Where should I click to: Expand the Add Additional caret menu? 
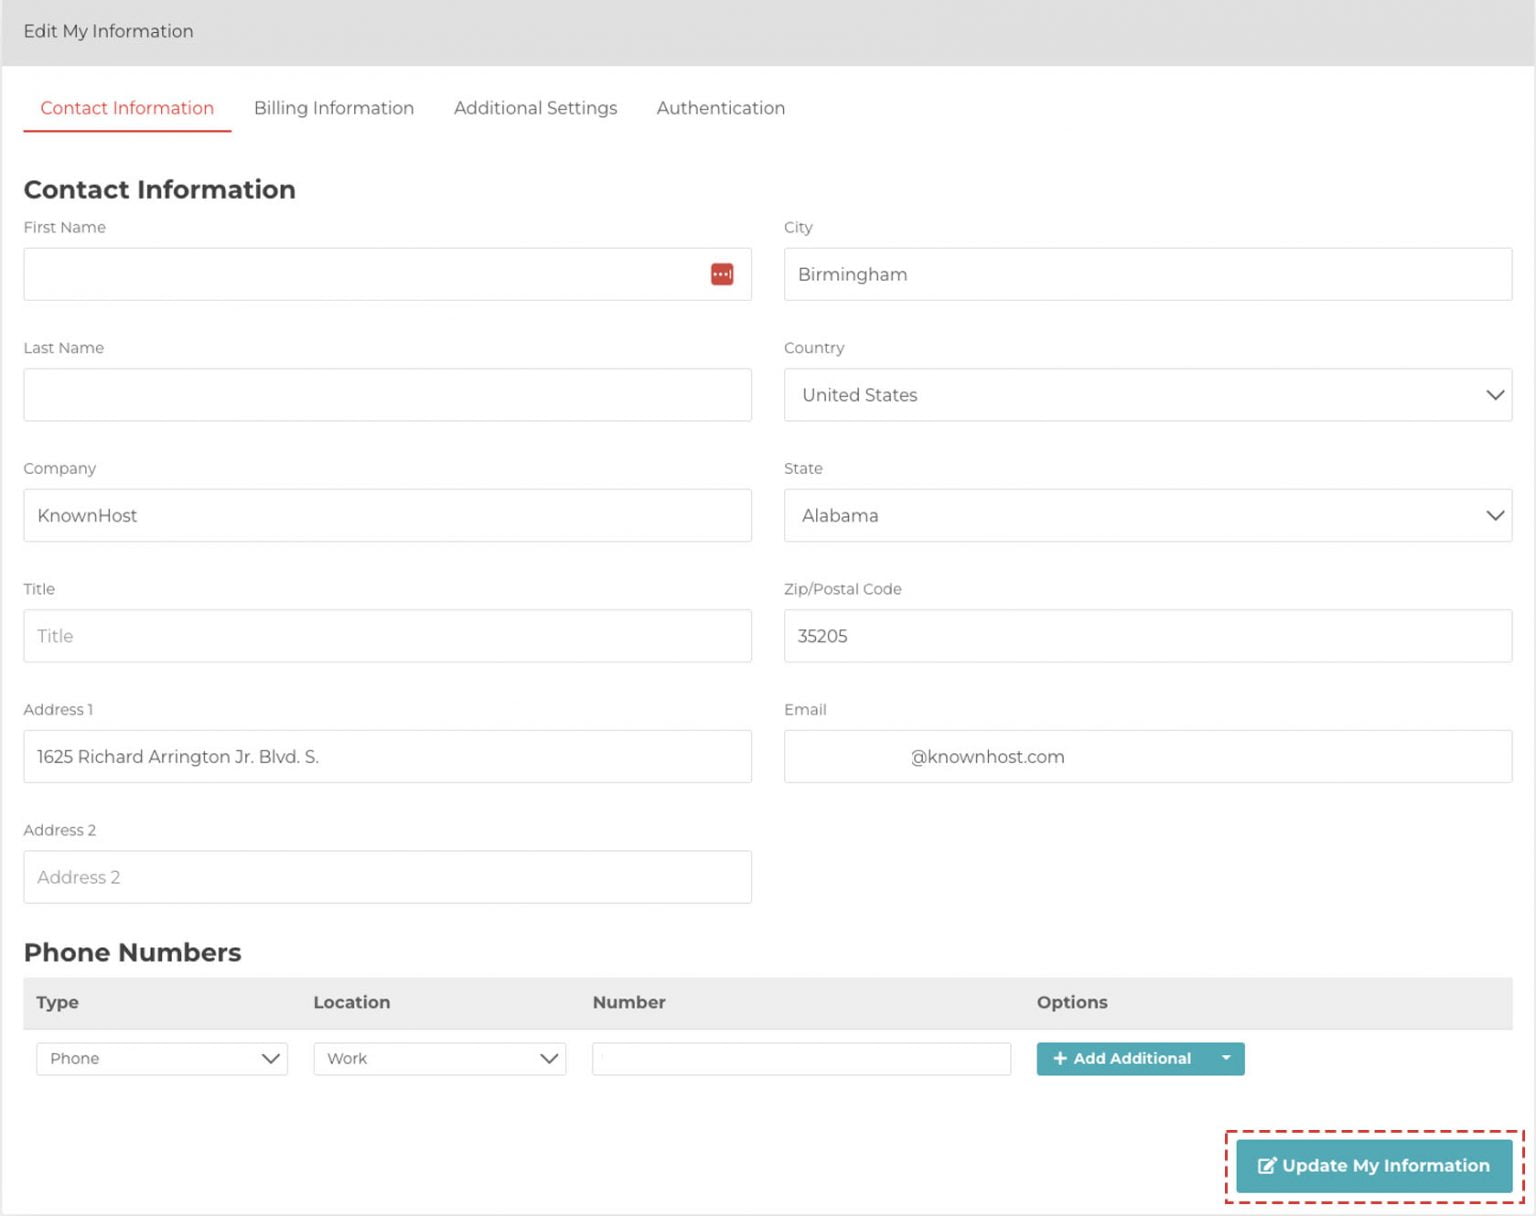(x=1225, y=1058)
